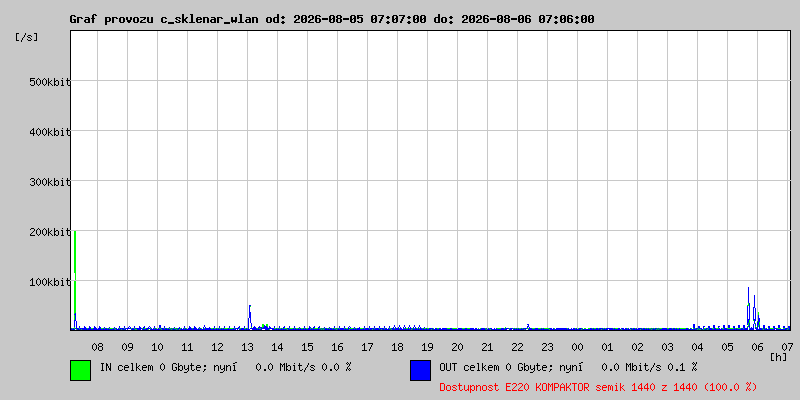Click the 13 hour label on x-axis
The image size is (800, 400).
click(247, 347)
